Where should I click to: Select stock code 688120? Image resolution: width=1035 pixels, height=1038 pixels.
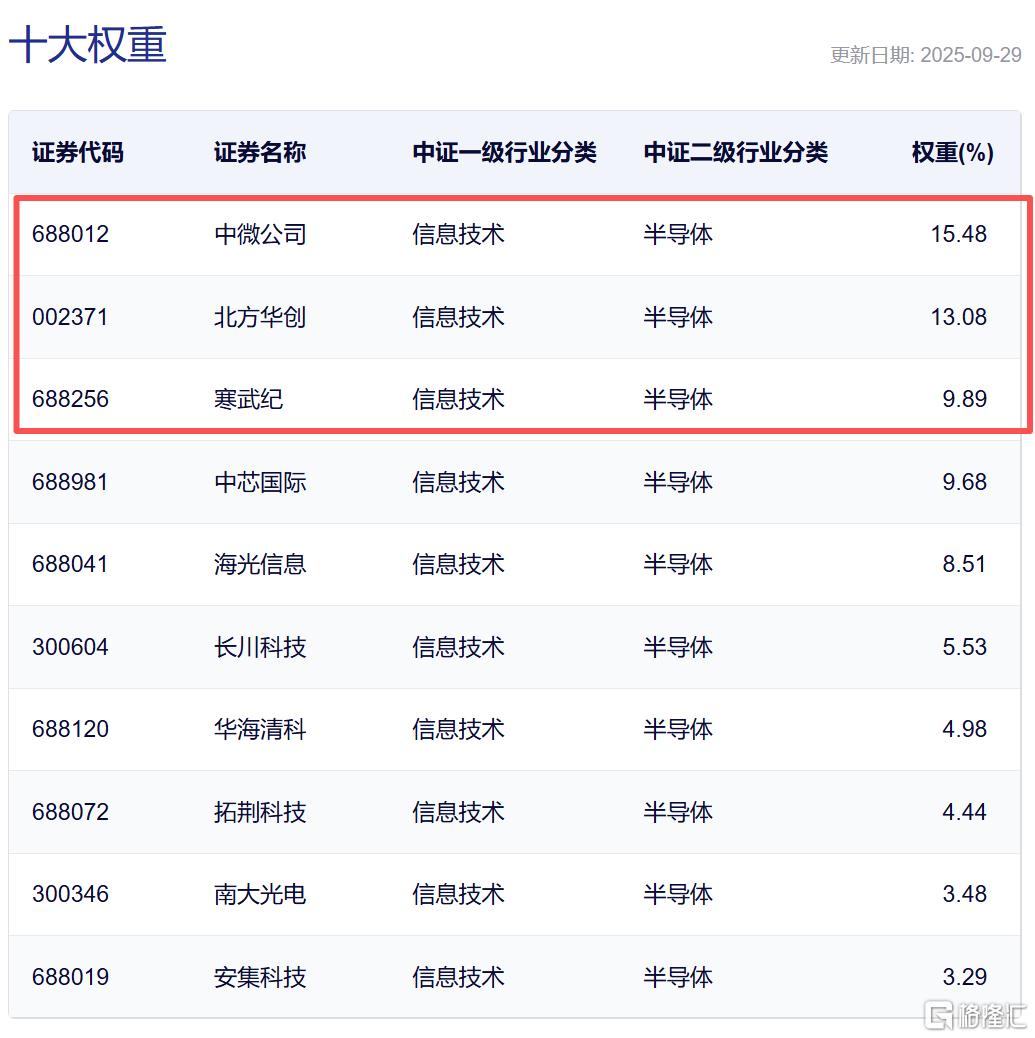point(70,728)
